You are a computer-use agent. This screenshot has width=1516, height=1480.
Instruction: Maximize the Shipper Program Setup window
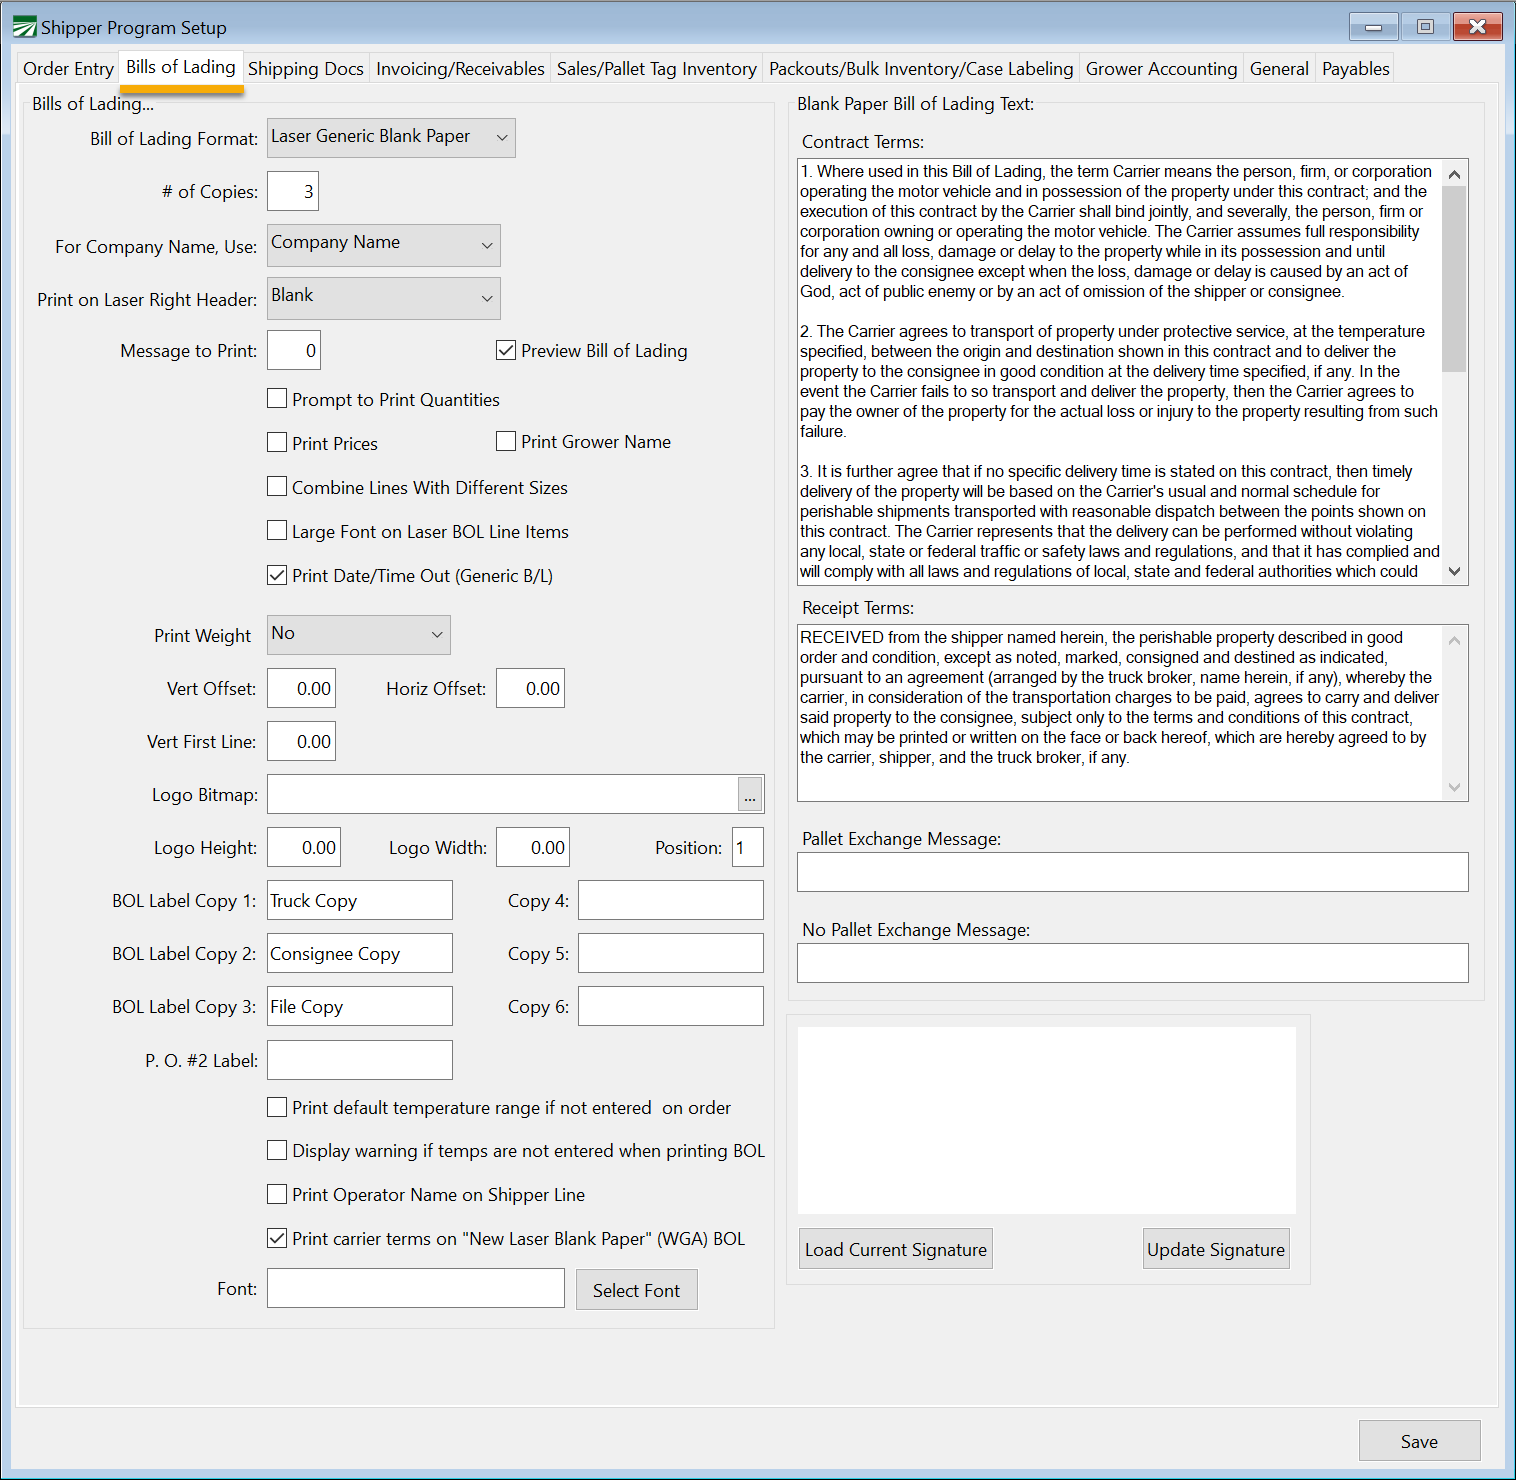[x=1425, y=27]
